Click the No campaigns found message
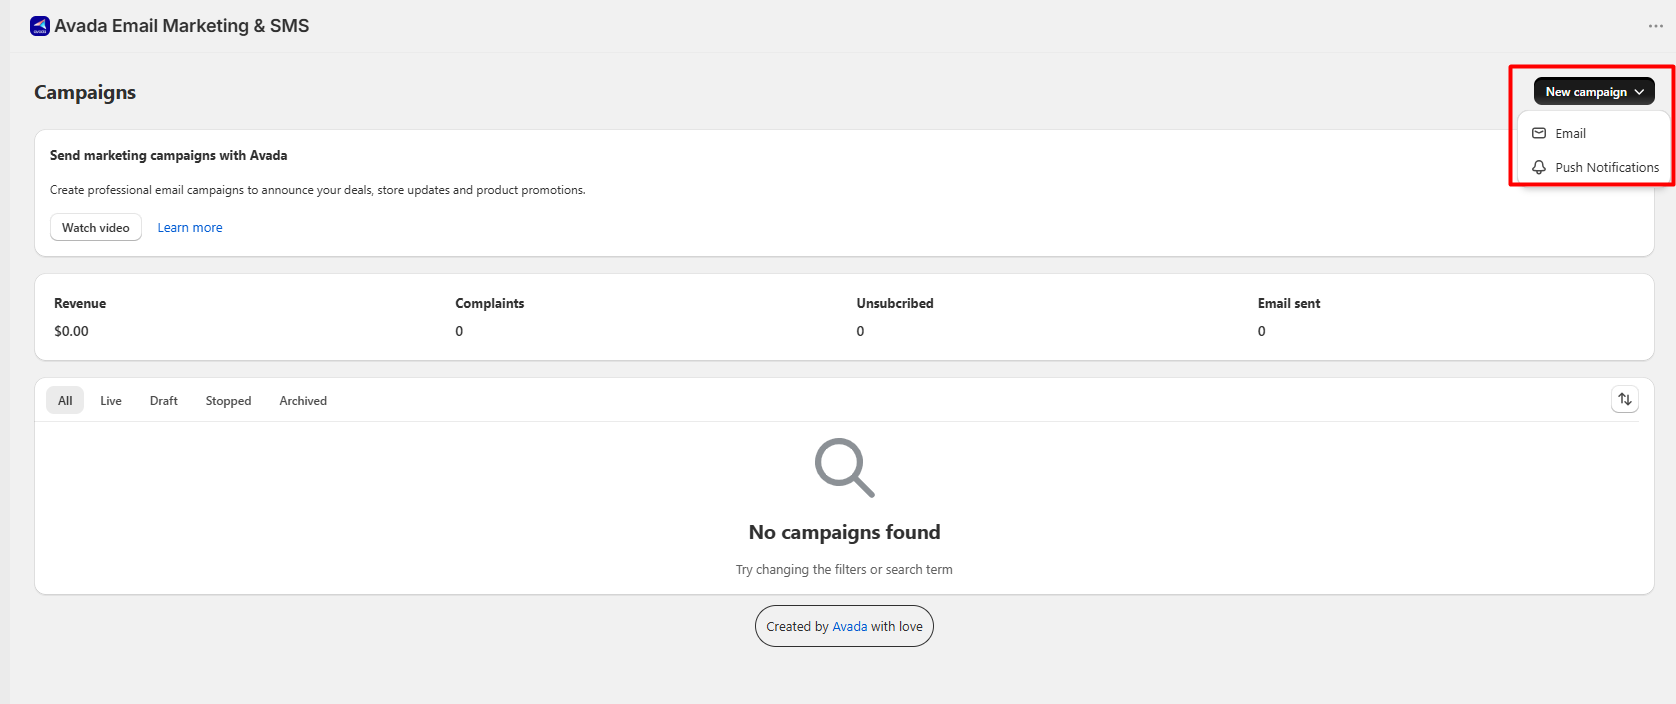Image resolution: width=1676 pixels, height=704 pixels. [844, 532]
